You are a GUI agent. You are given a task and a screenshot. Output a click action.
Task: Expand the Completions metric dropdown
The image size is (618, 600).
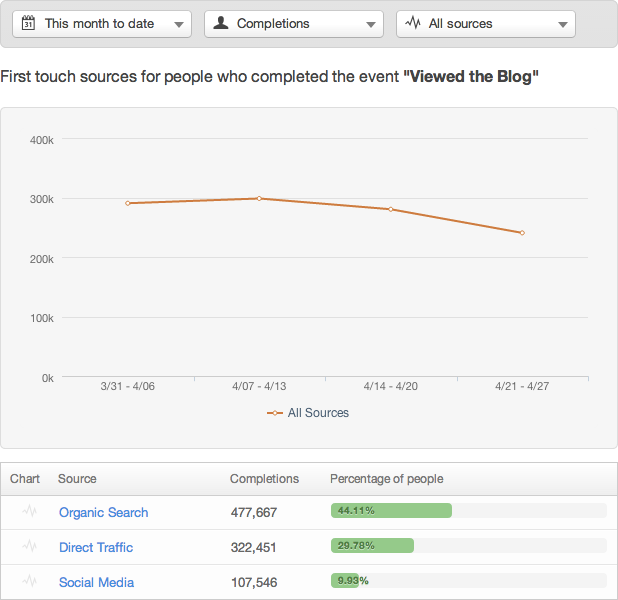coord(293,24)
